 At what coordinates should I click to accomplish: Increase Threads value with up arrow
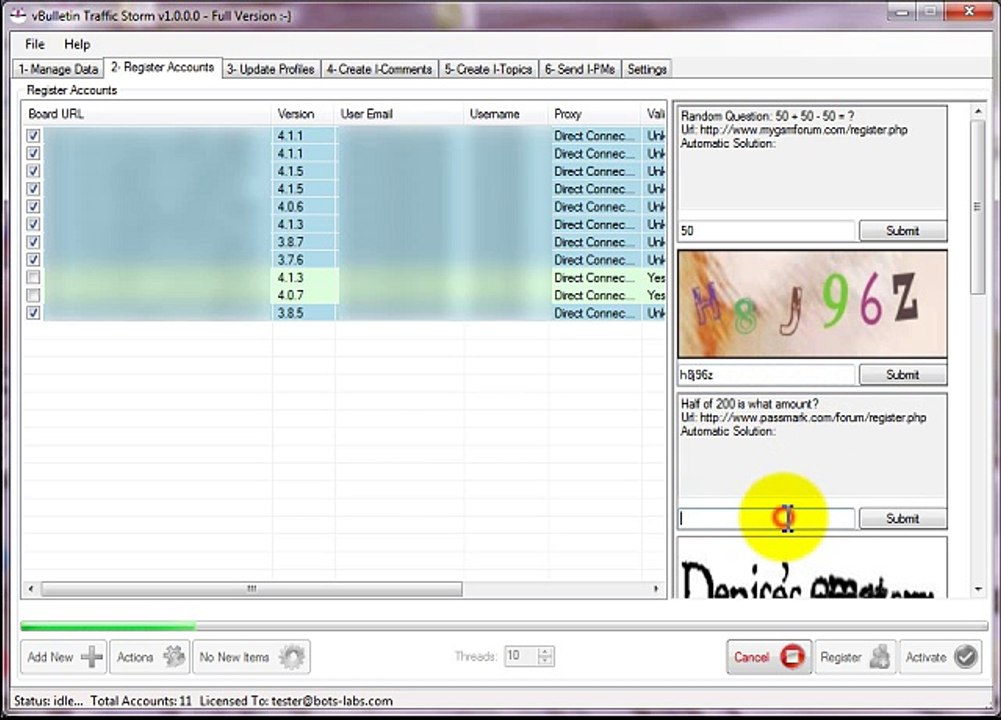[x=545, y=652]
